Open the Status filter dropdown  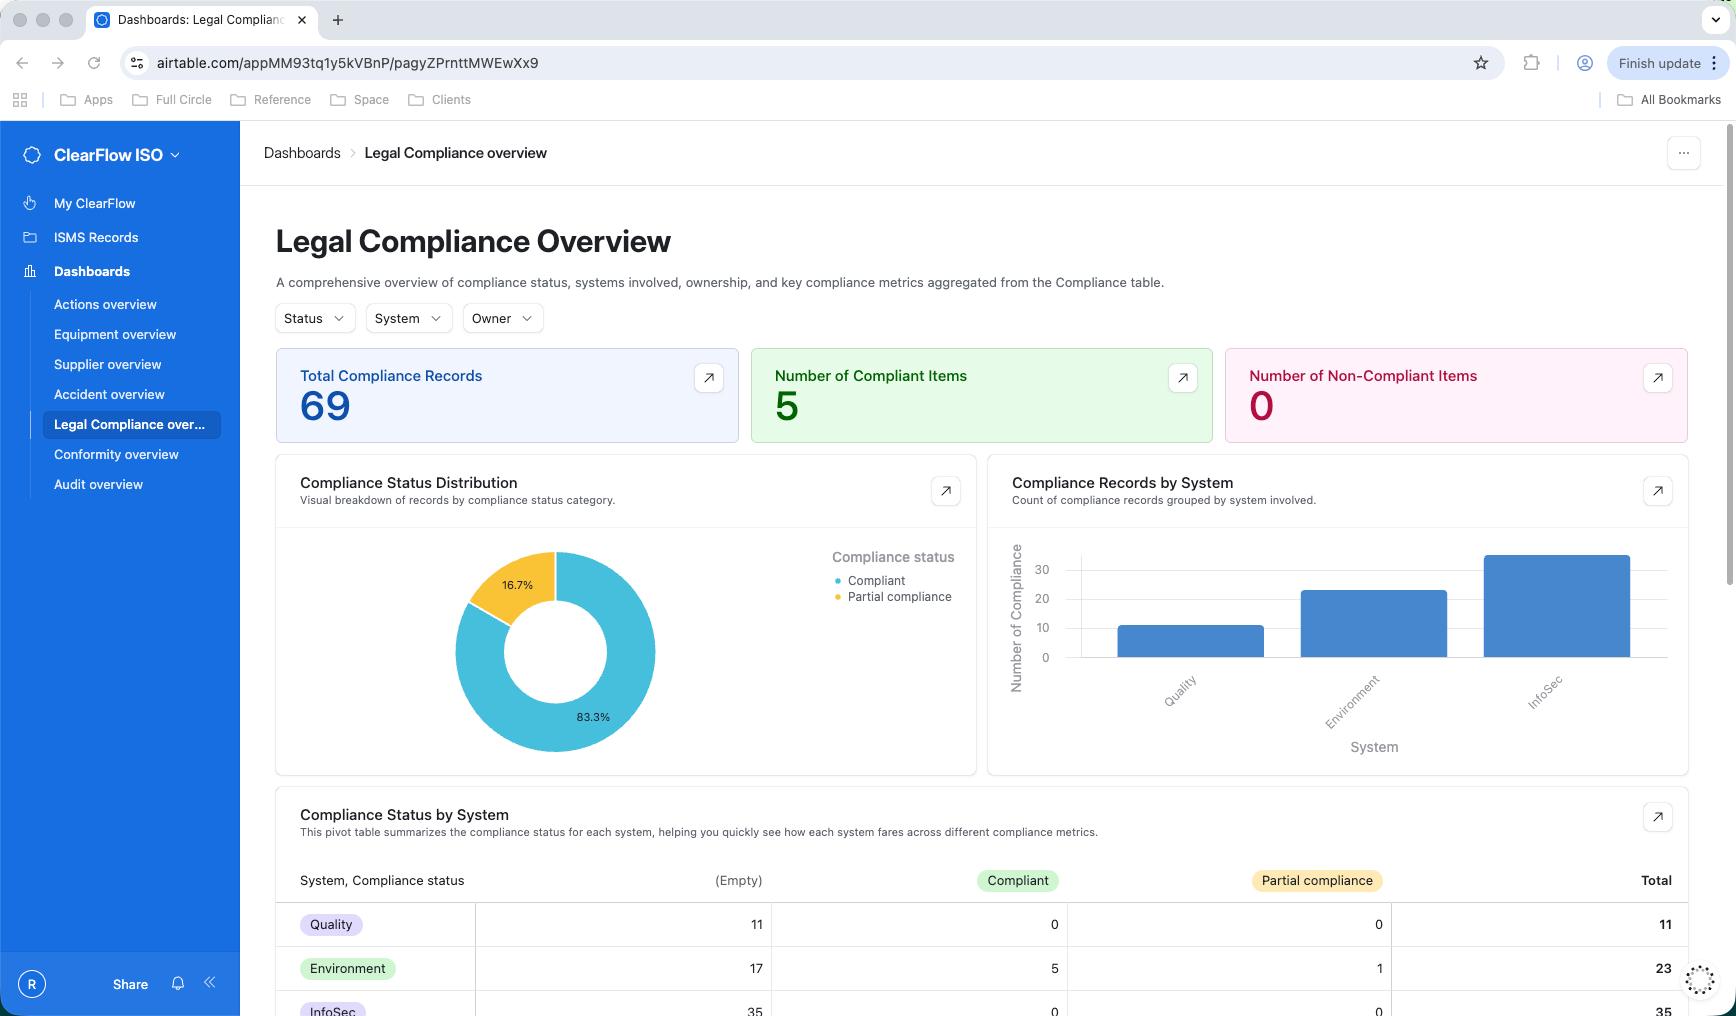(314, 319)
